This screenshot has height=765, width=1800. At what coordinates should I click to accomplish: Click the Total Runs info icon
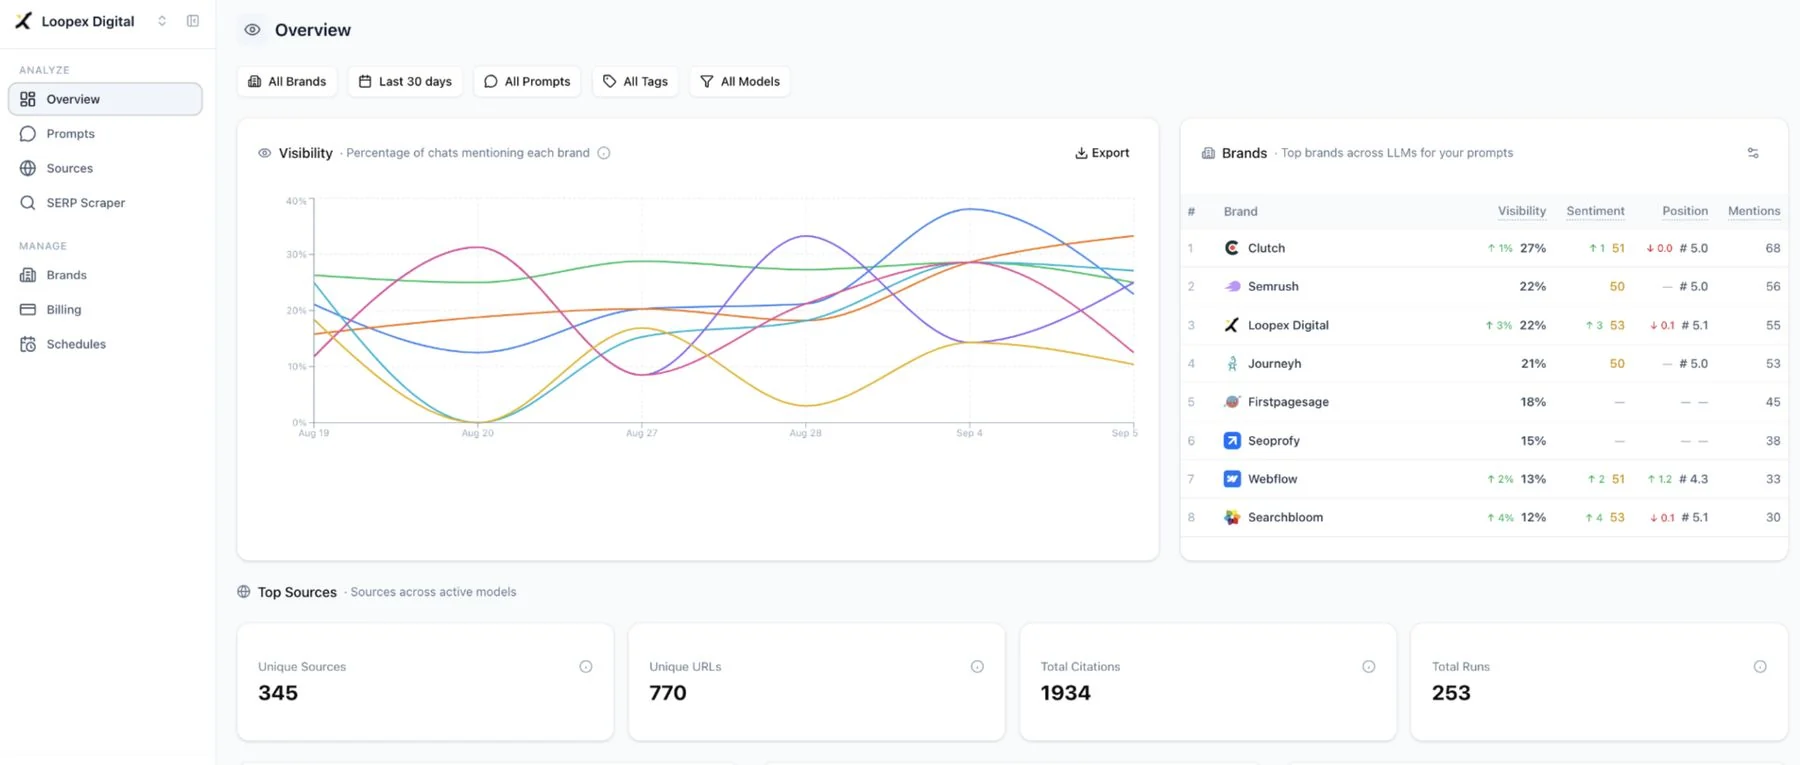[1760, 667]
